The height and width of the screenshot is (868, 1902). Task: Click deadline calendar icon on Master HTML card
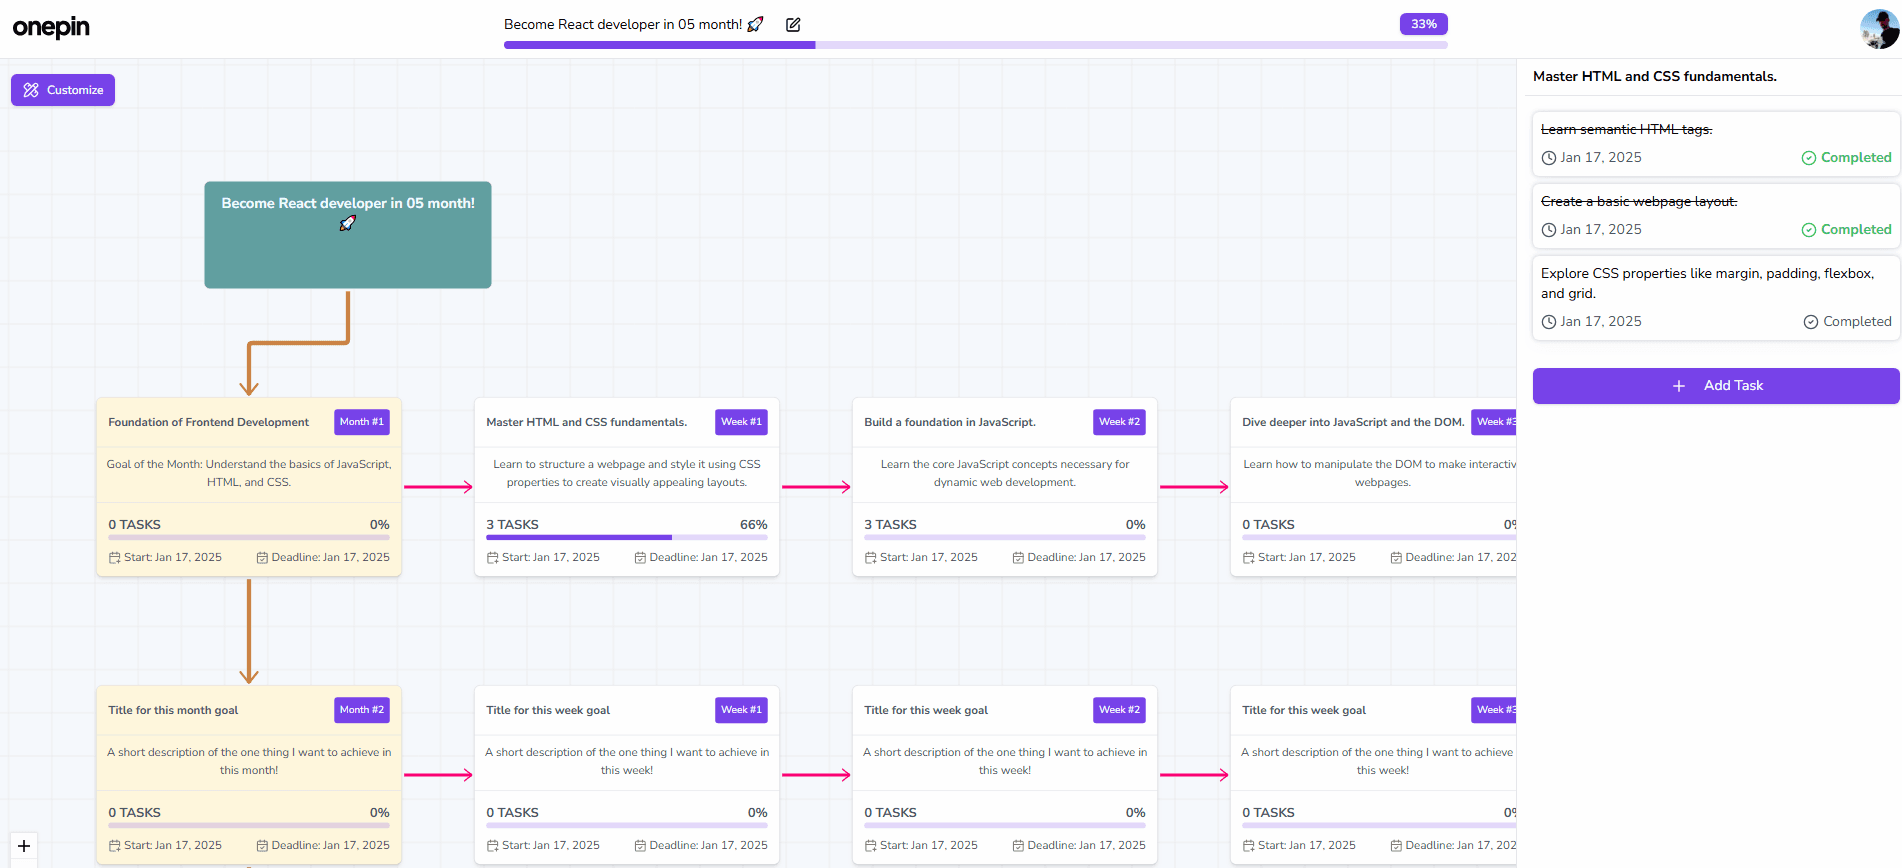[640, 558]
